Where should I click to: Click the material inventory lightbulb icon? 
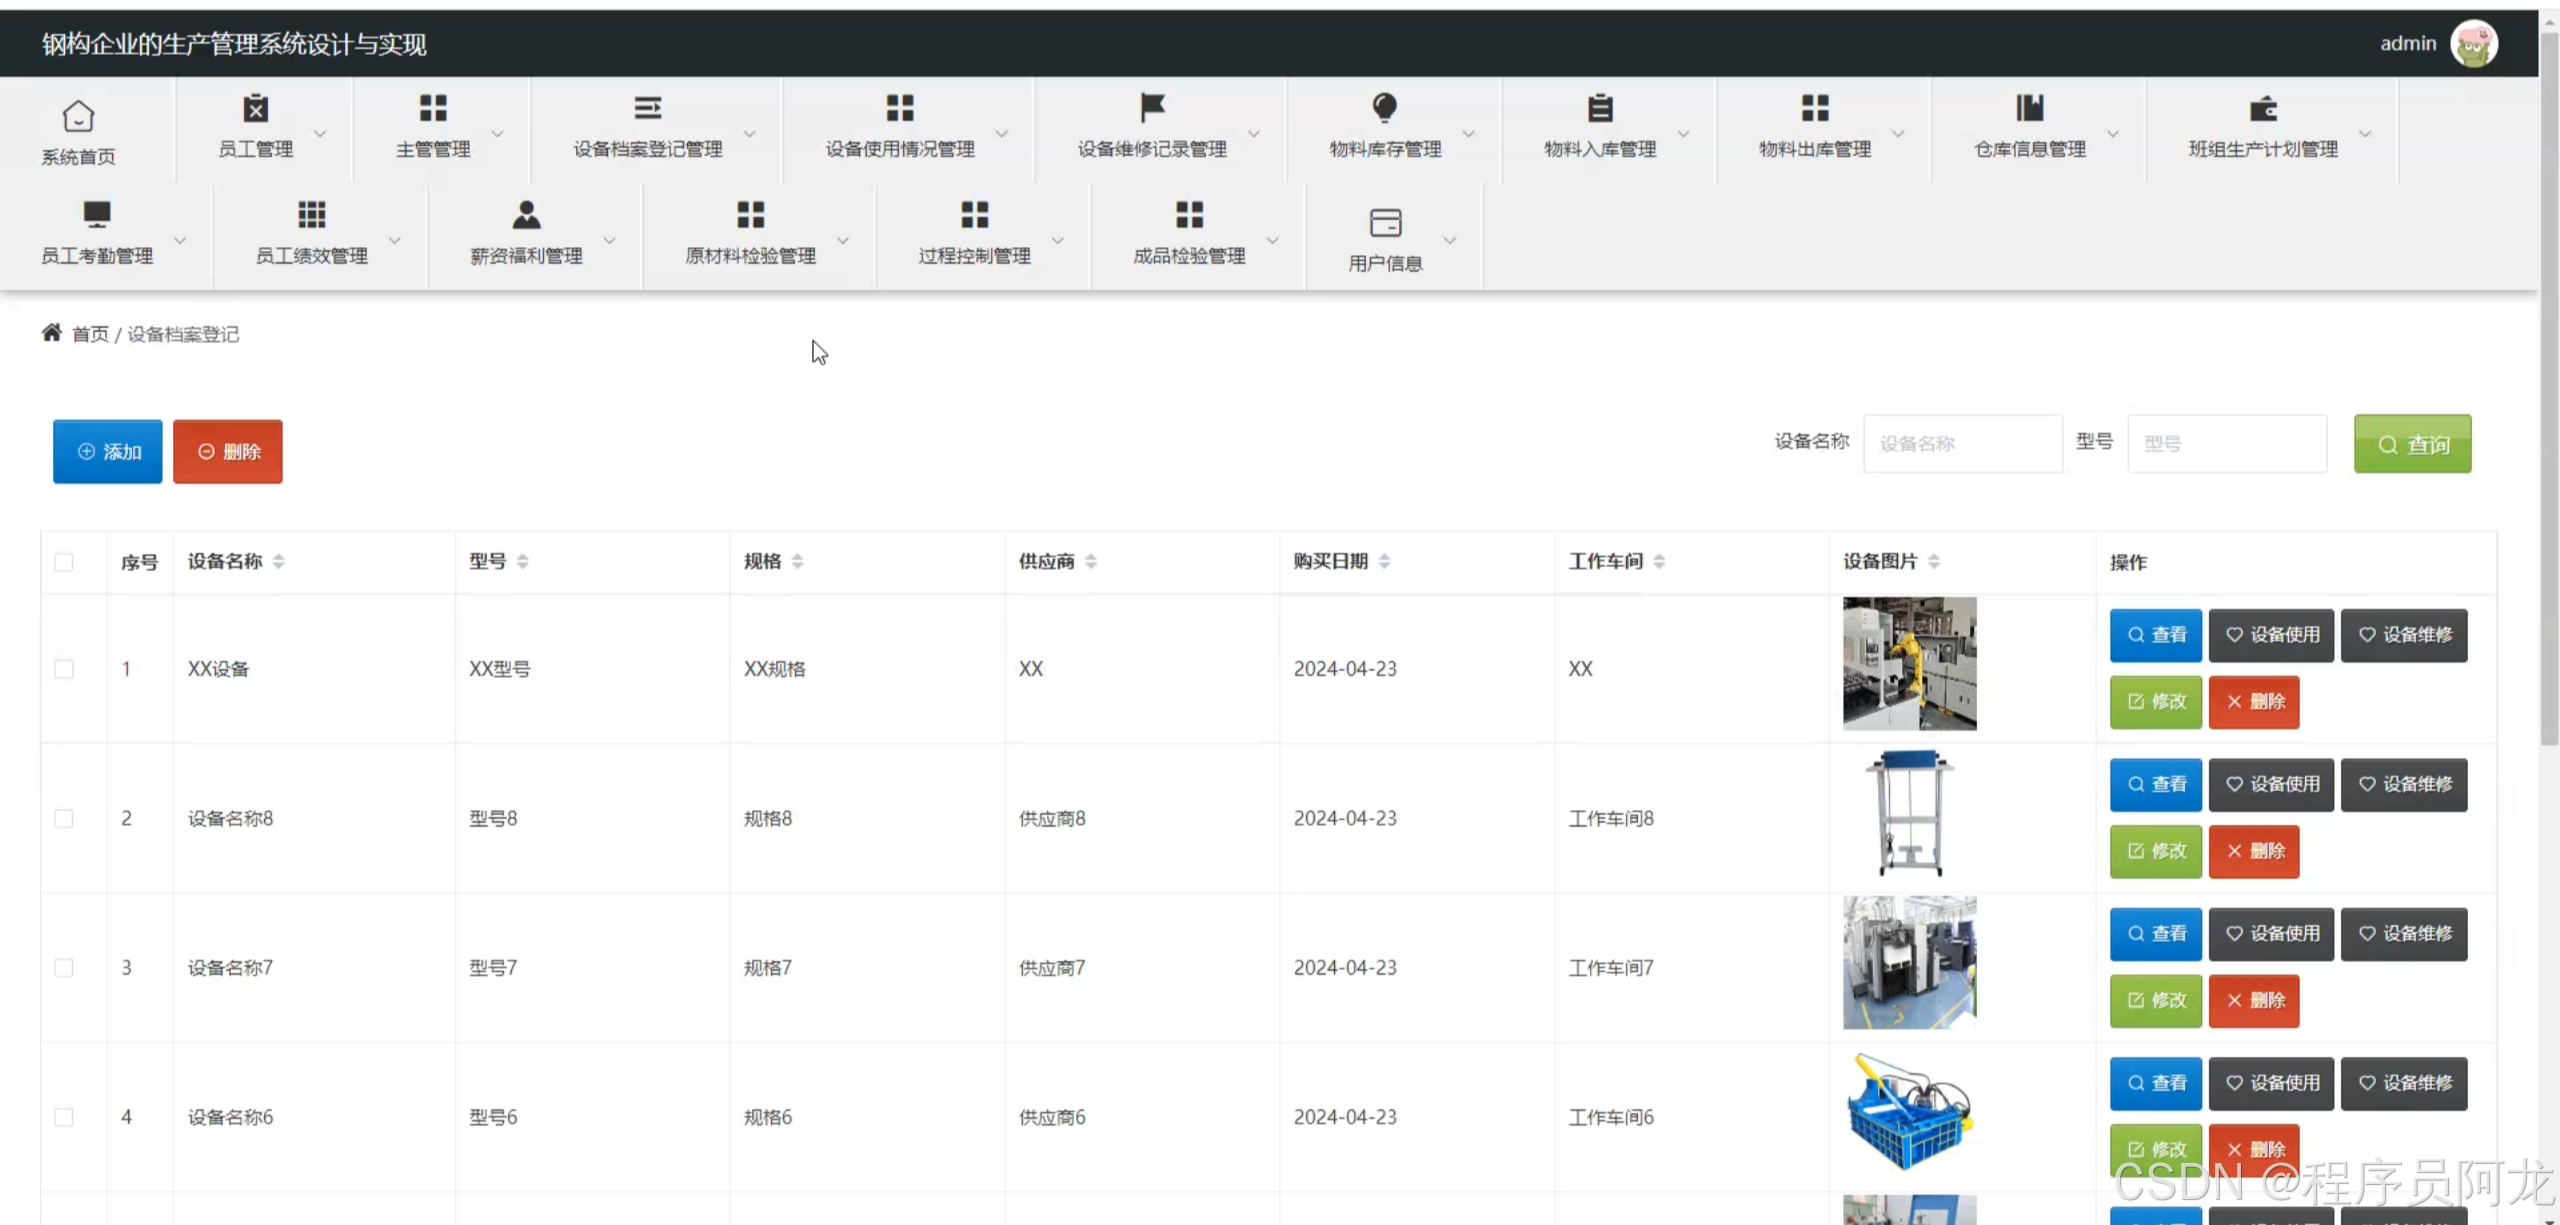(x=1384, y=107)
